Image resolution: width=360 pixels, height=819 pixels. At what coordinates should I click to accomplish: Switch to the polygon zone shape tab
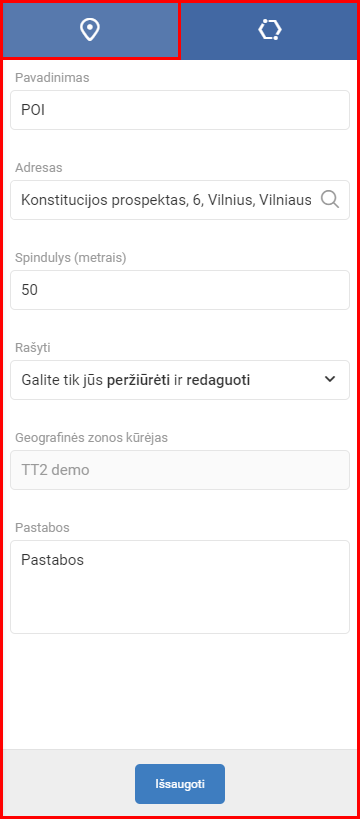[x=270, y=30]
